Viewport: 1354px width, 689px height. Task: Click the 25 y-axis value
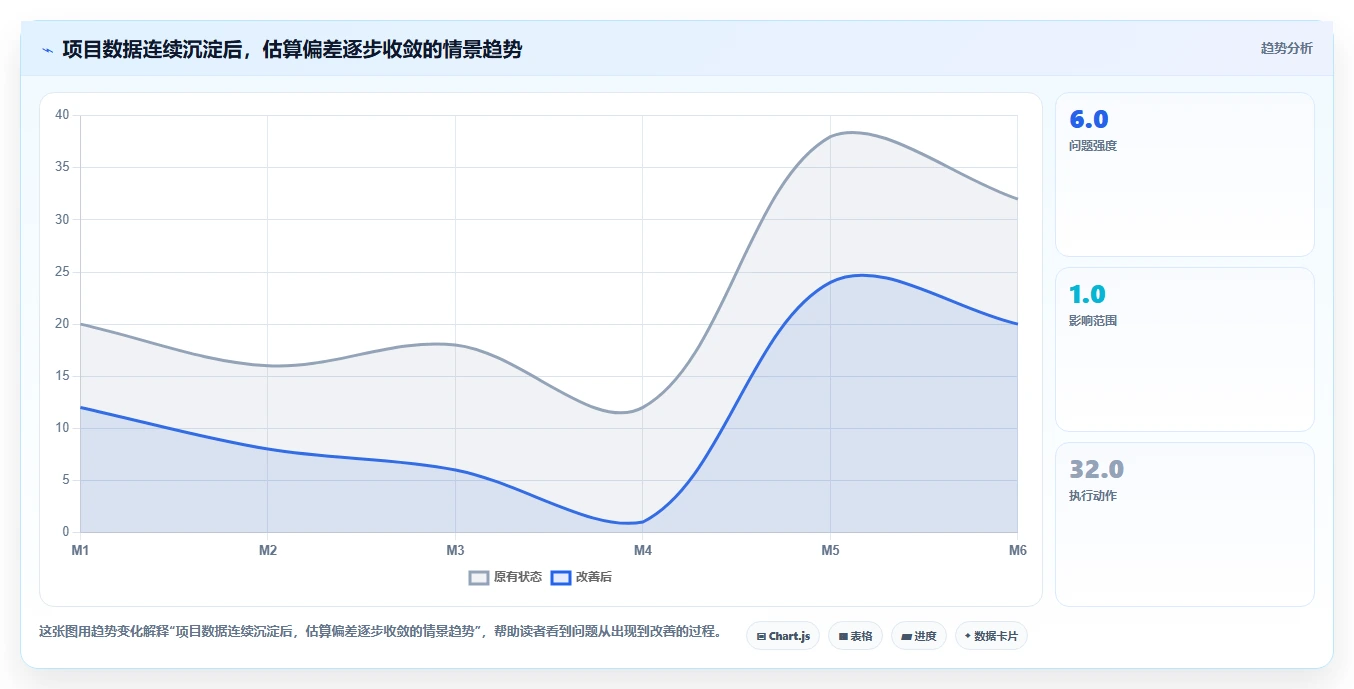tap(62, 272)
